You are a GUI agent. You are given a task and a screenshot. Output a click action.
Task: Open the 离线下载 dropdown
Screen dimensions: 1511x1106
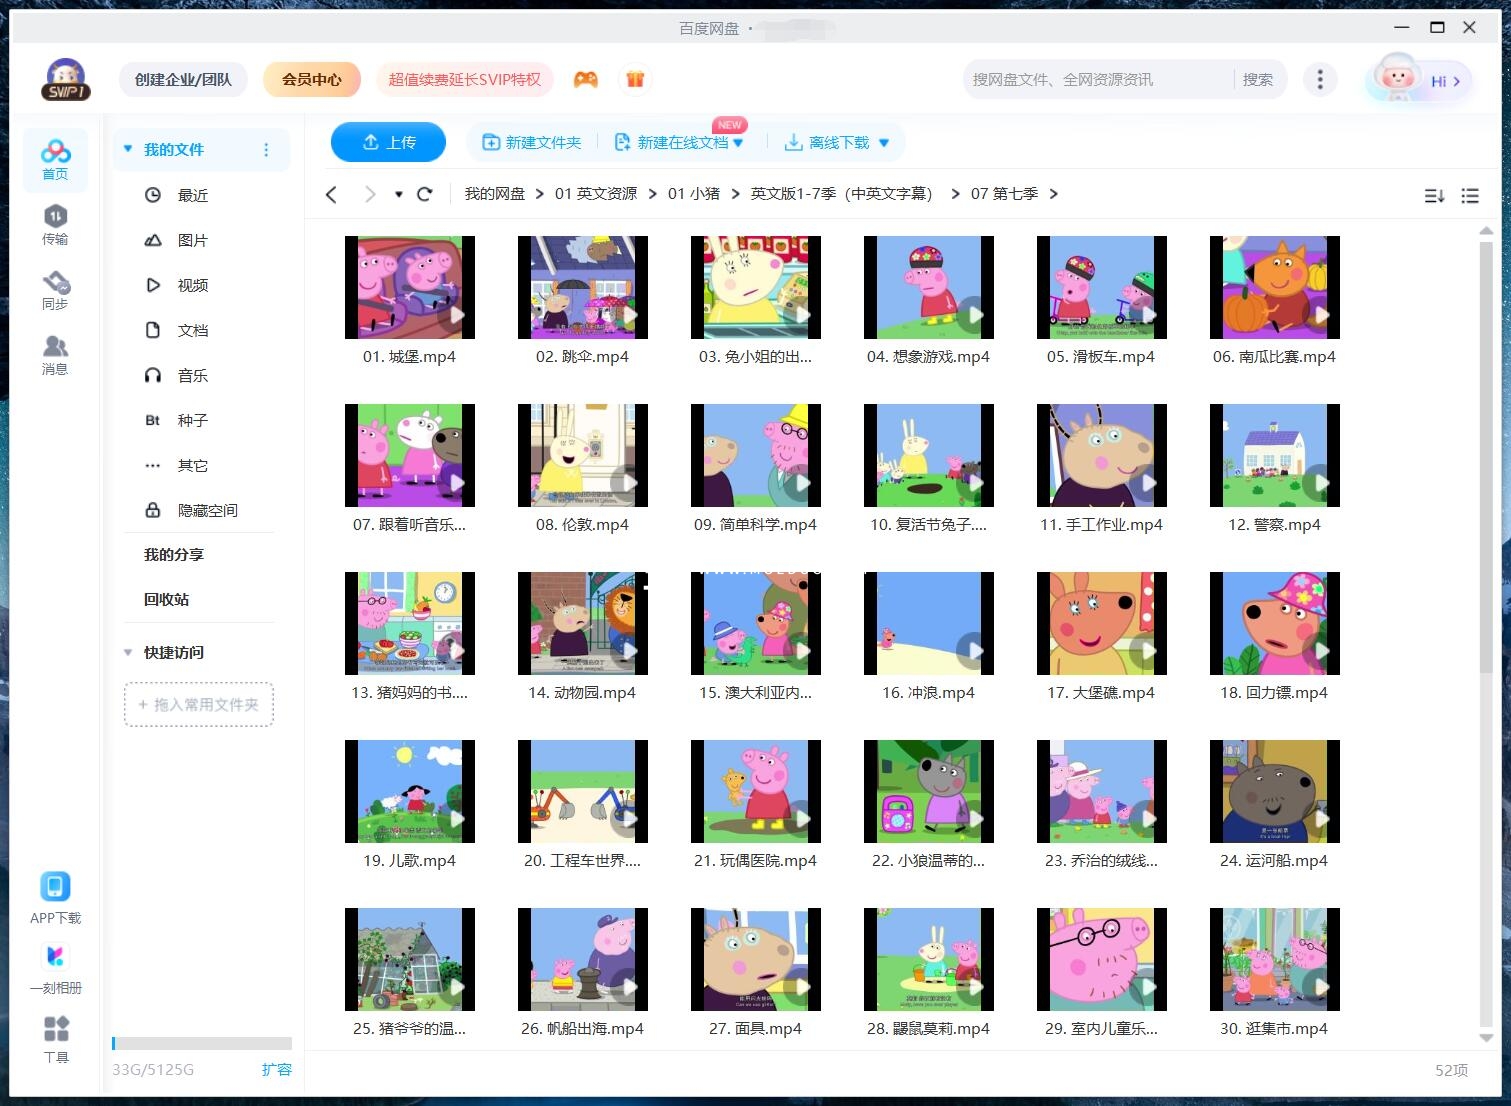click(x=883, y=142)
